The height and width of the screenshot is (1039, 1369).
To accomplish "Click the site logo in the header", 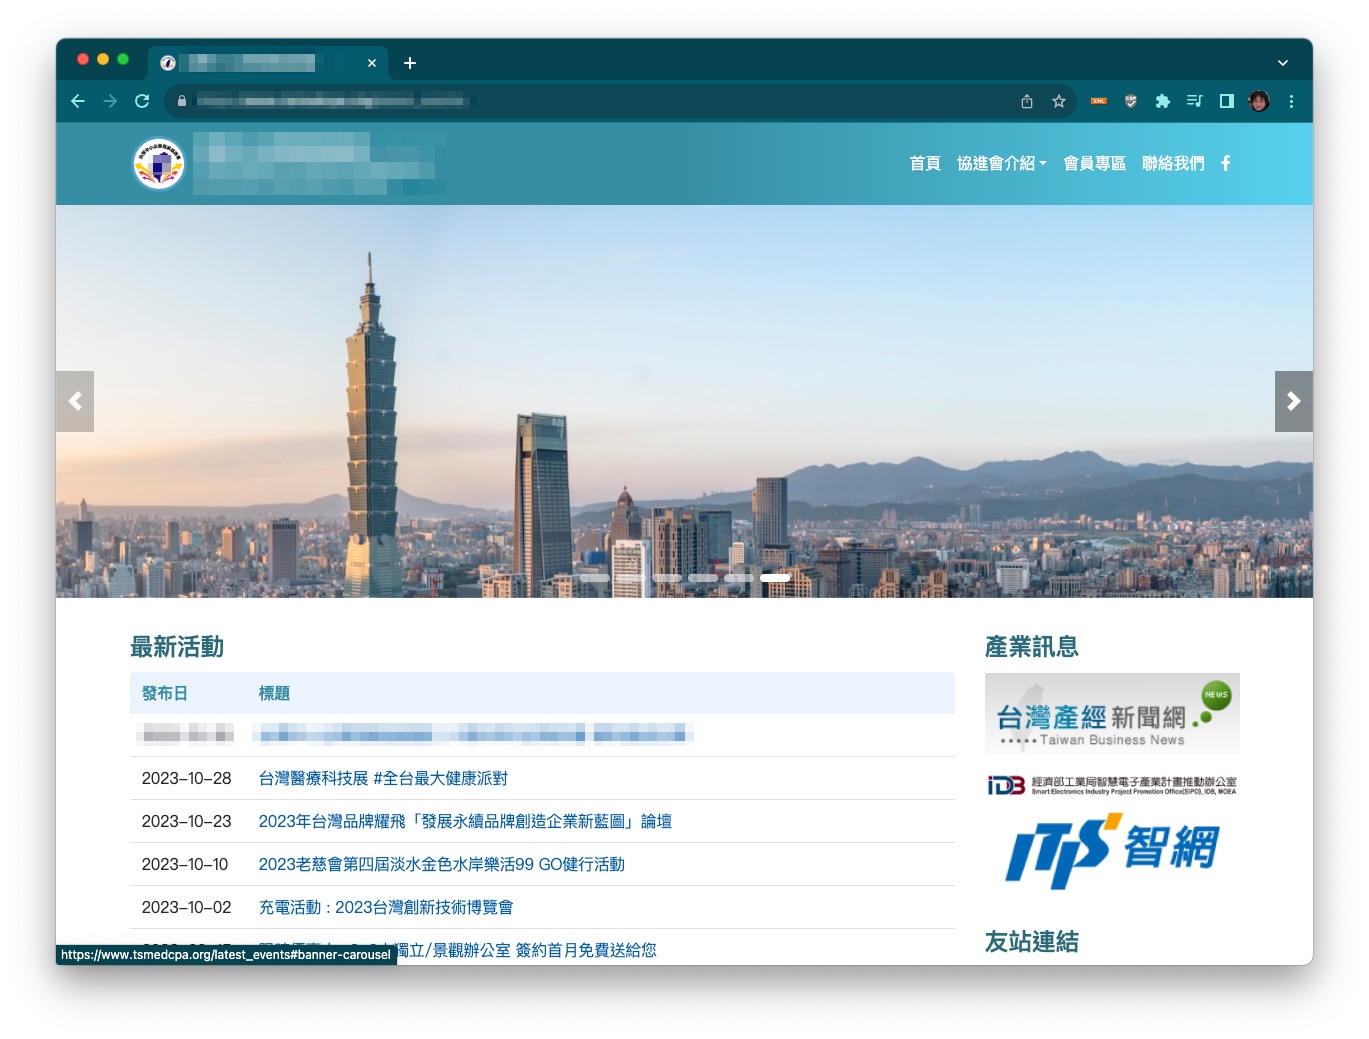I will pos(158,163).
